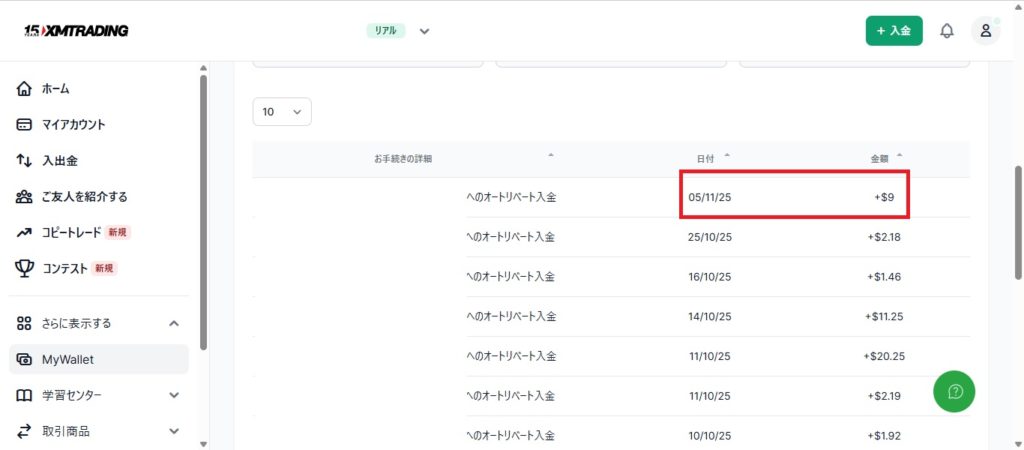Click the home icon in sidebar
Image resolution: width=1024 pixels, height=450 pixels.
tap(25, 89)
